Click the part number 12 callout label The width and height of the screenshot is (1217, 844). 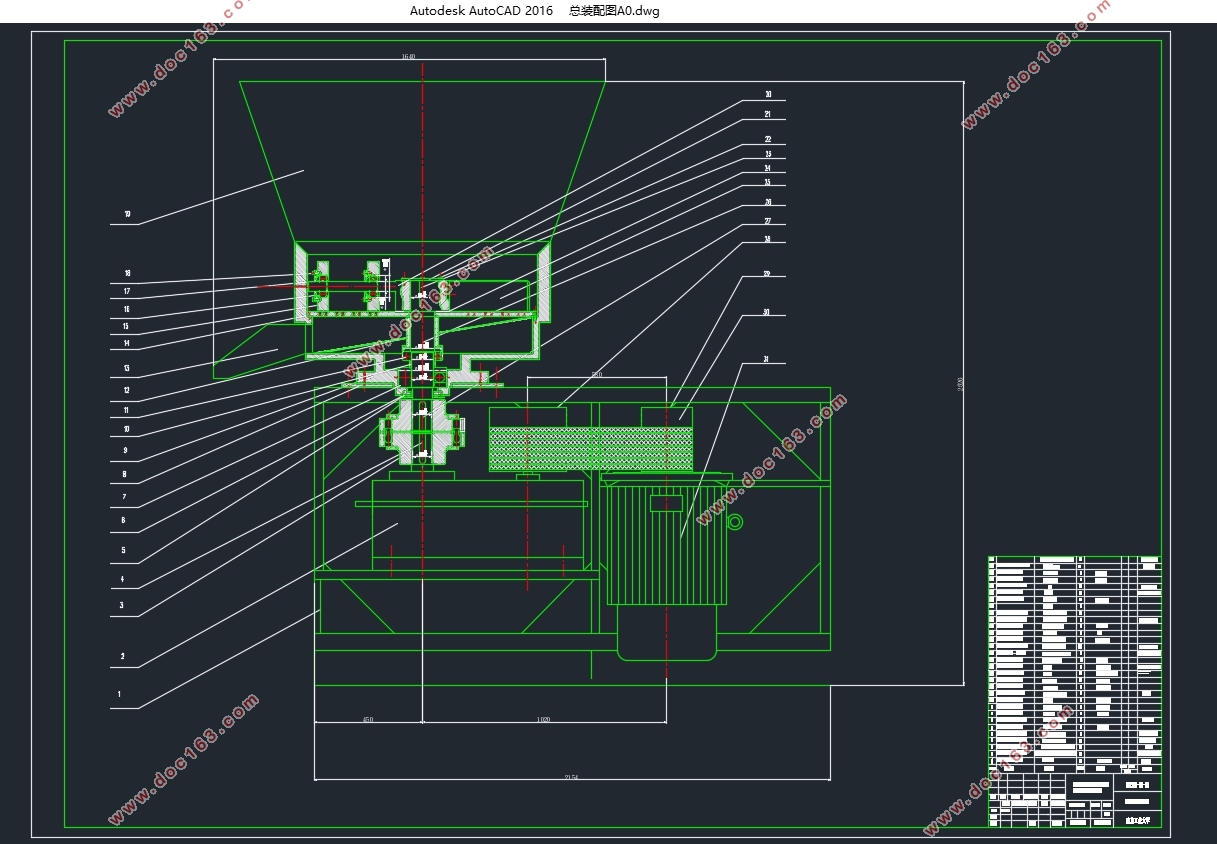(x=126, y=390)
